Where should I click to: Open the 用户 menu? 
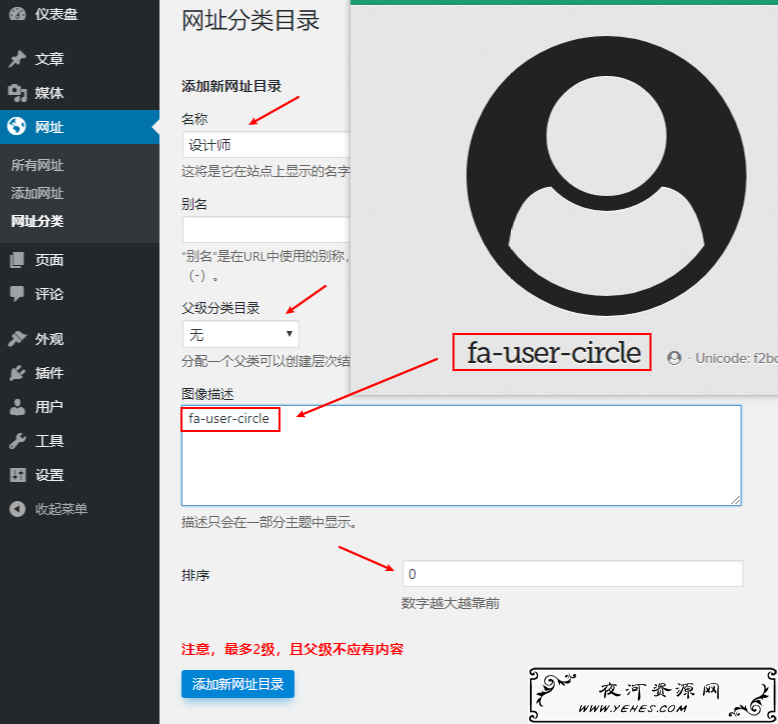coord(79,407)
